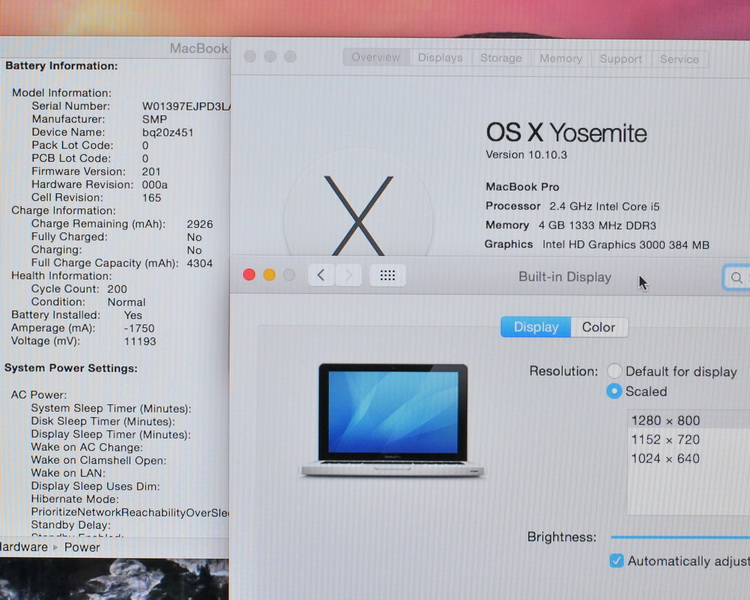Click the Device Name bq20z451 value
The image size is (750, 600).
coord(167,132)
